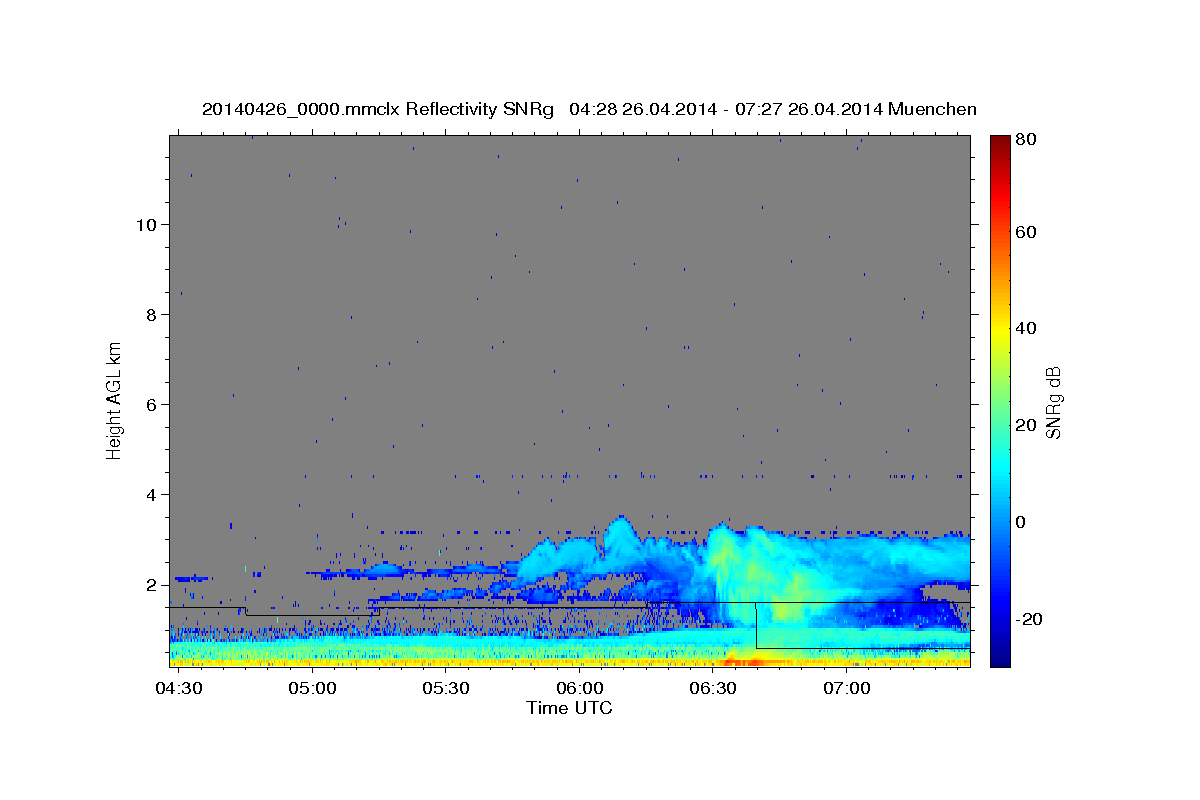Click the 05:30 time tick label
Viewport: 1200px width, 800px height.
point(445,689)
